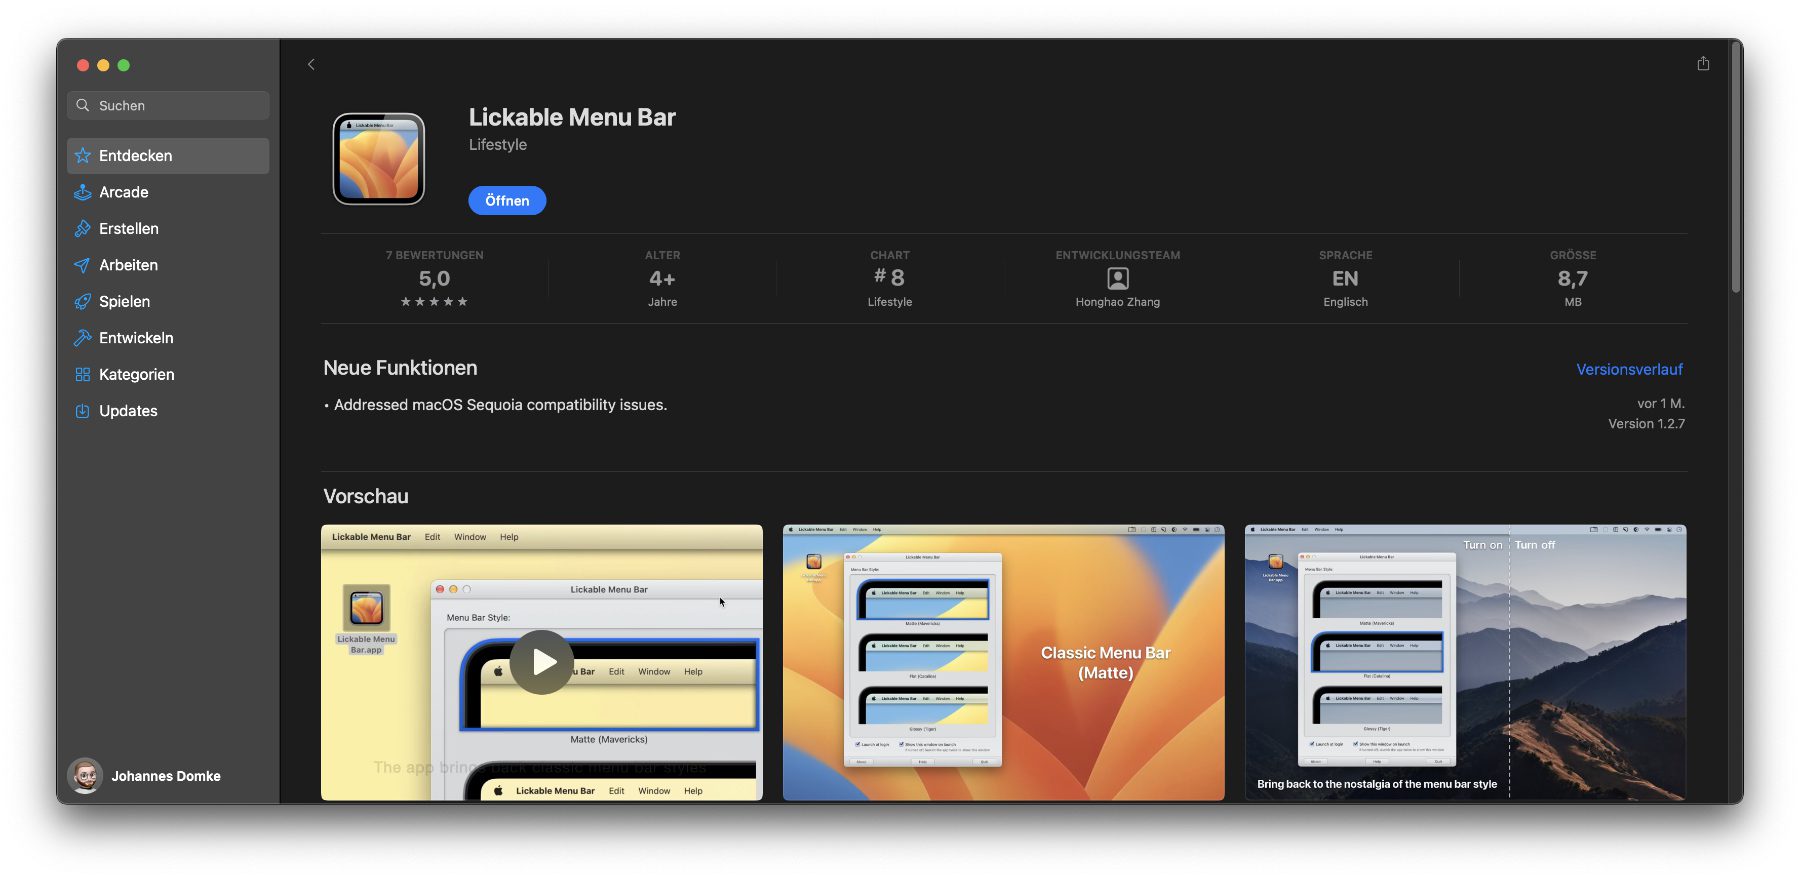The width and height of the screenshot is (1800, 879).
Task: Open the Turn on / Turn off screenshot
Action: [x=1465, y=662]
